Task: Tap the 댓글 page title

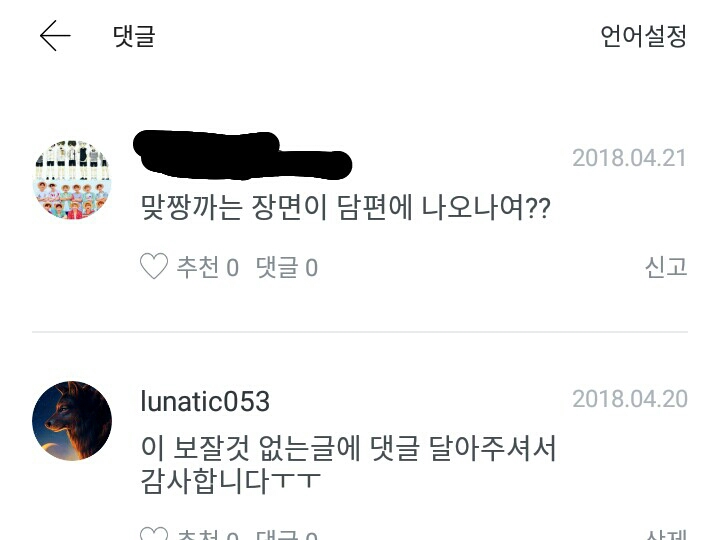Action: [x=134, y=36]
